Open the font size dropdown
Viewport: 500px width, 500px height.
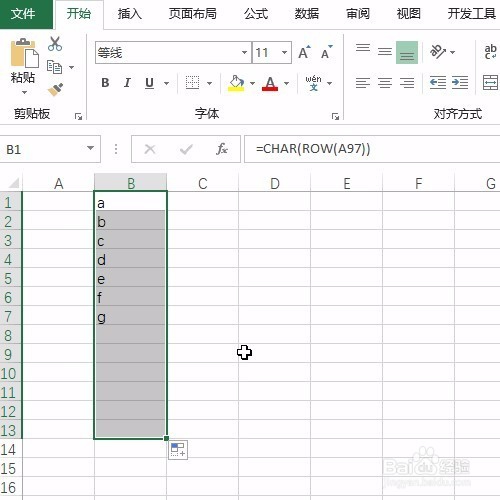284,52
